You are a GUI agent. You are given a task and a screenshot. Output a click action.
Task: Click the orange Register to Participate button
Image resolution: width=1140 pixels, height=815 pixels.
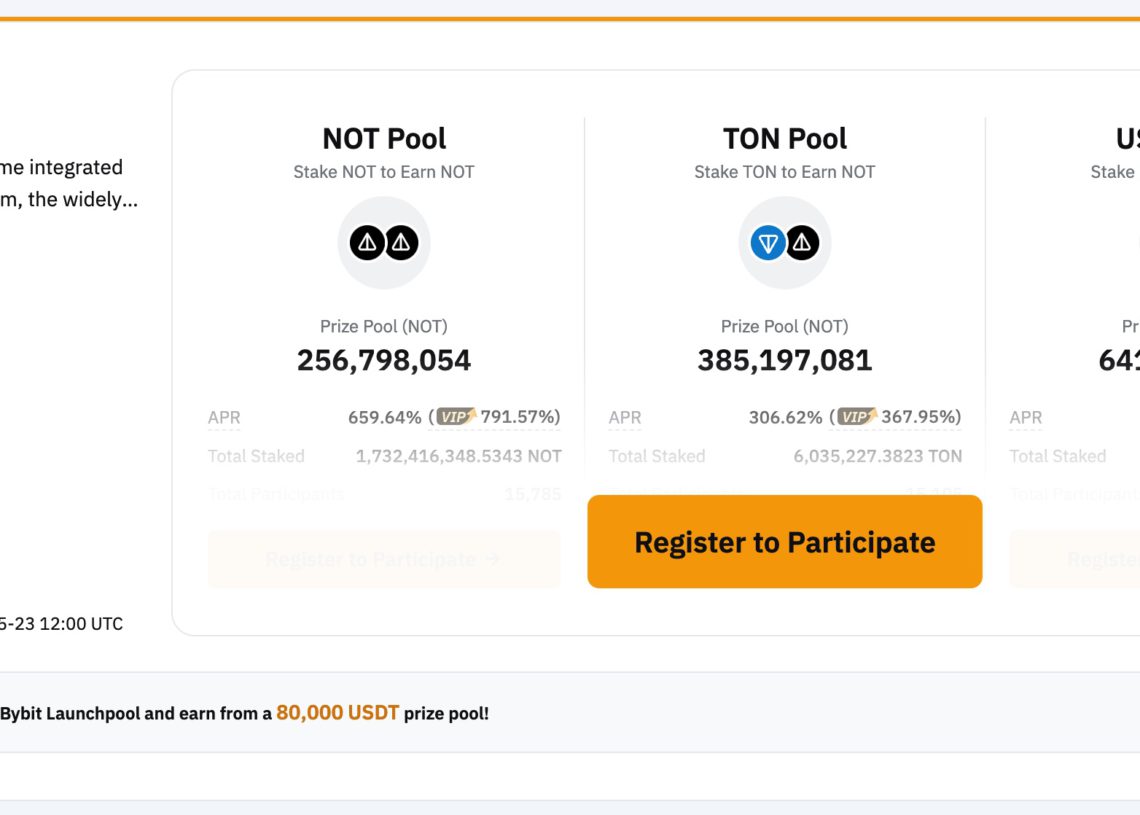[x=784, y=542]
